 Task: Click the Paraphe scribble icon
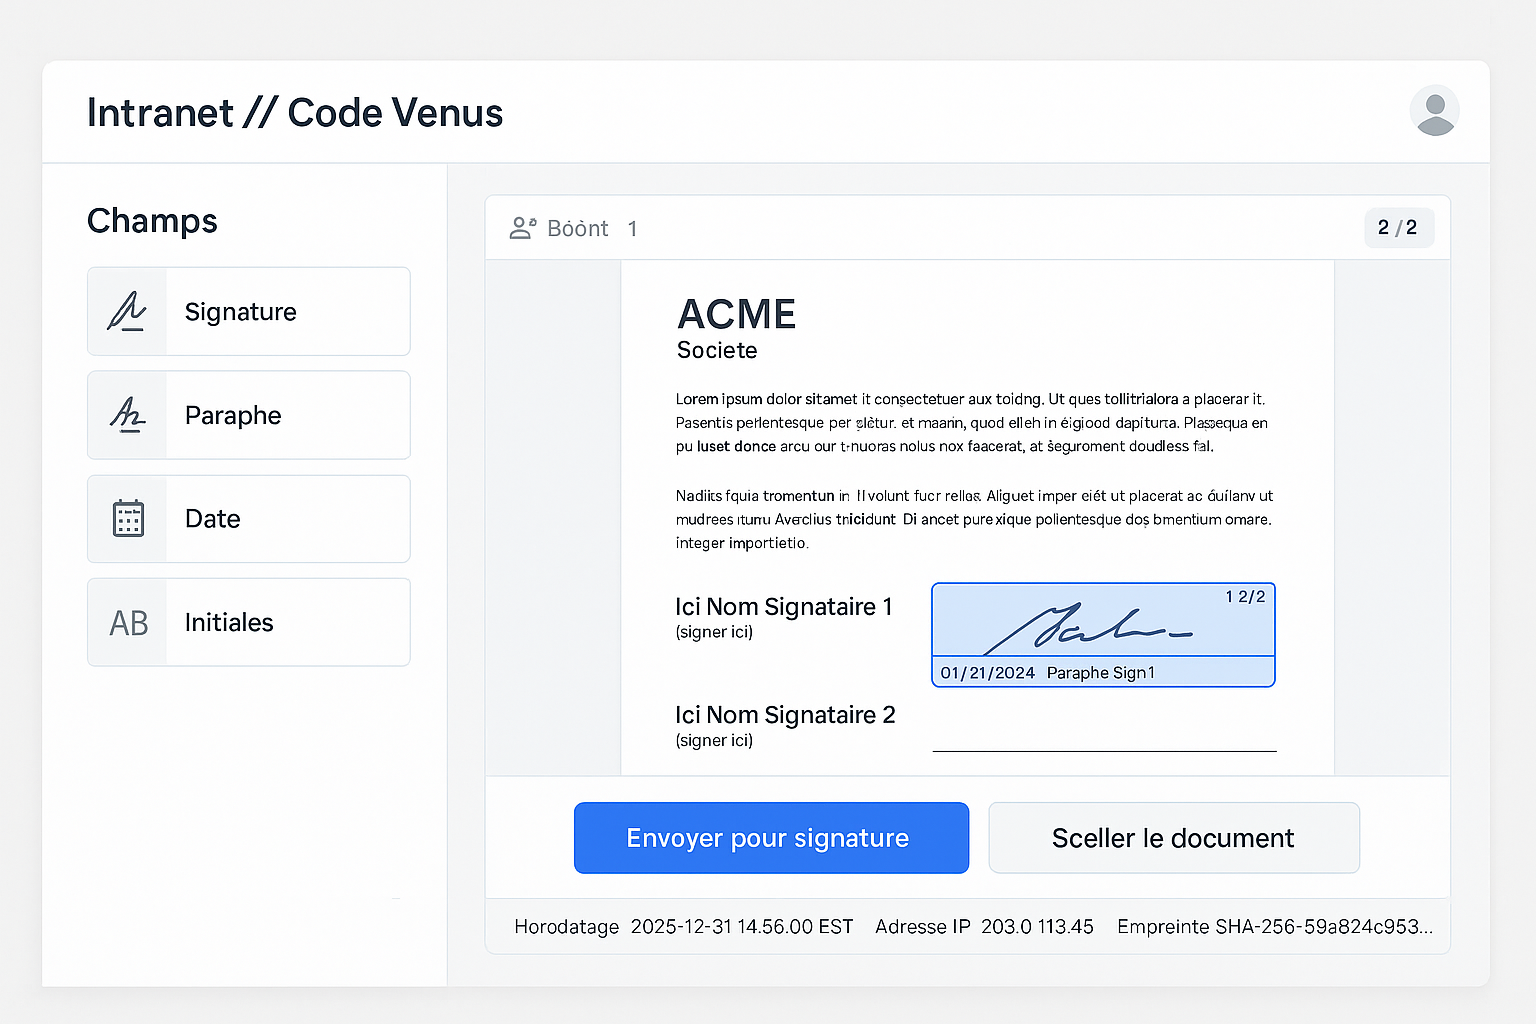point(127,415)
